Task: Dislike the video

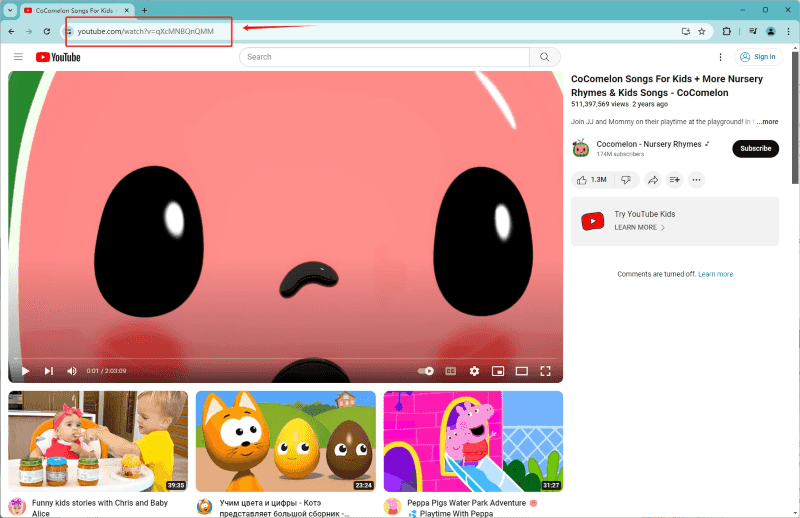Action: [x=626, y=180]
